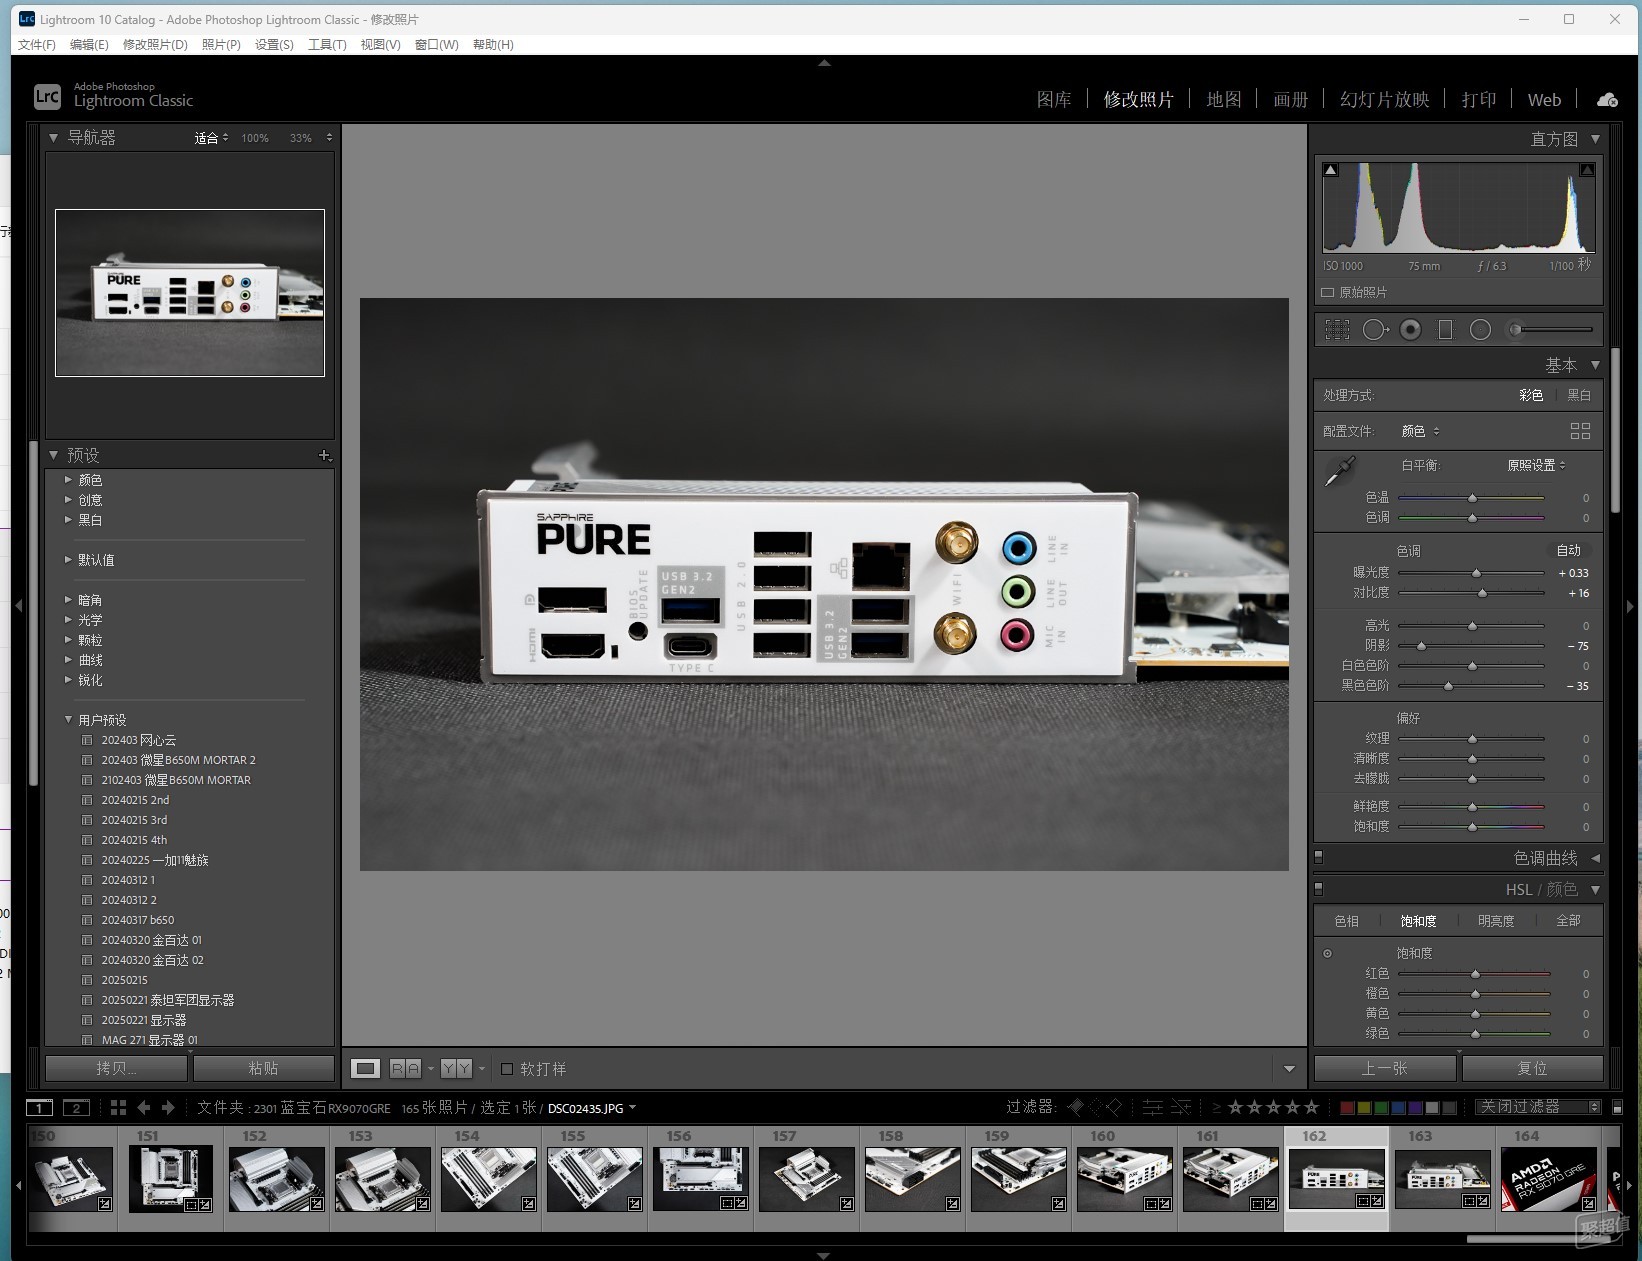Click the 复位 reset button
1642x1261 pixels.
point(1532,1069)
